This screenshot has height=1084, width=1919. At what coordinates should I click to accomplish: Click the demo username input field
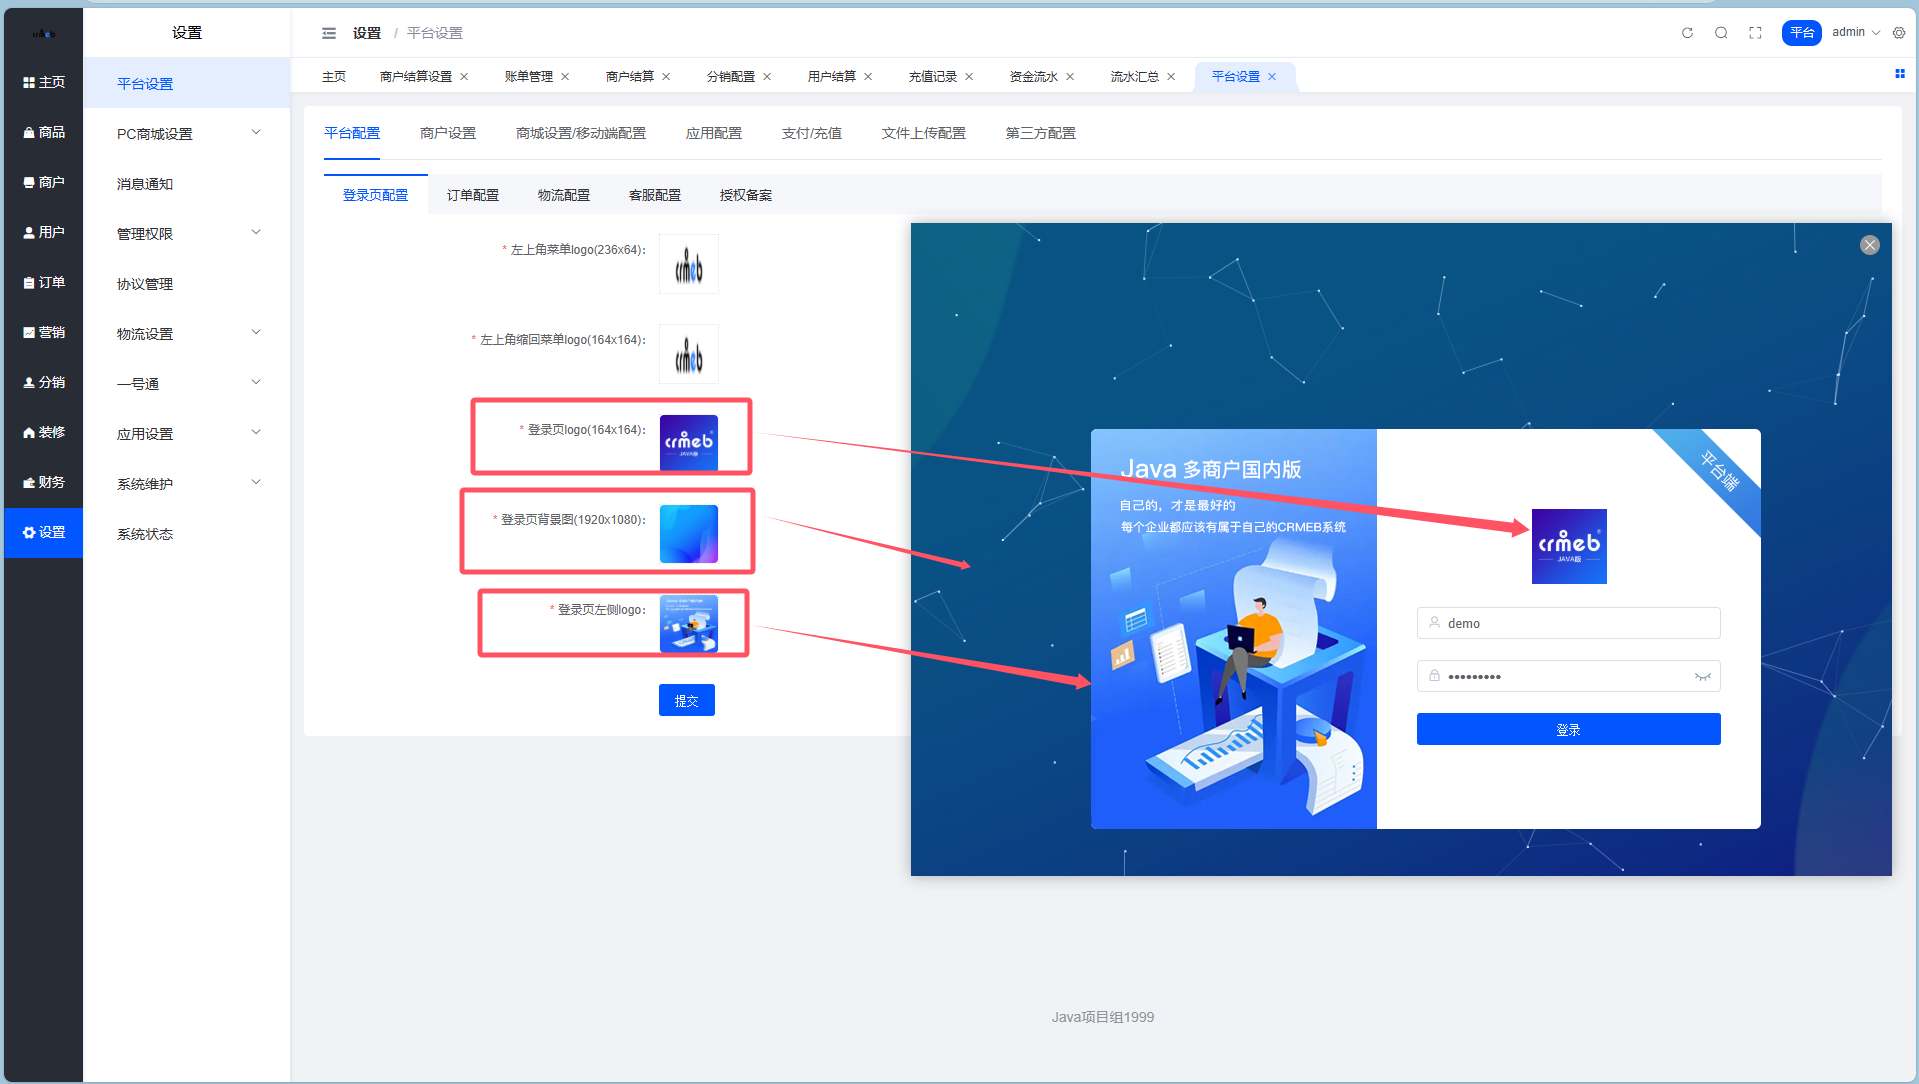[x=1567, y=623]
